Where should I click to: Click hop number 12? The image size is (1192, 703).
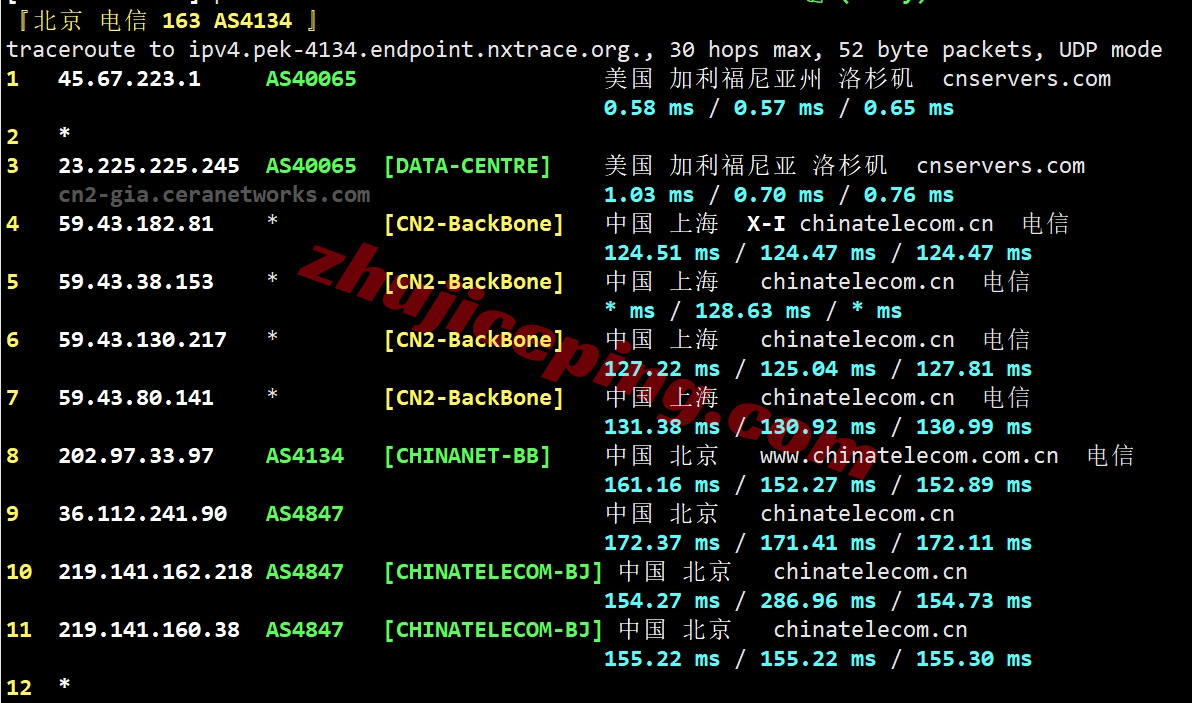pos(19,688)
